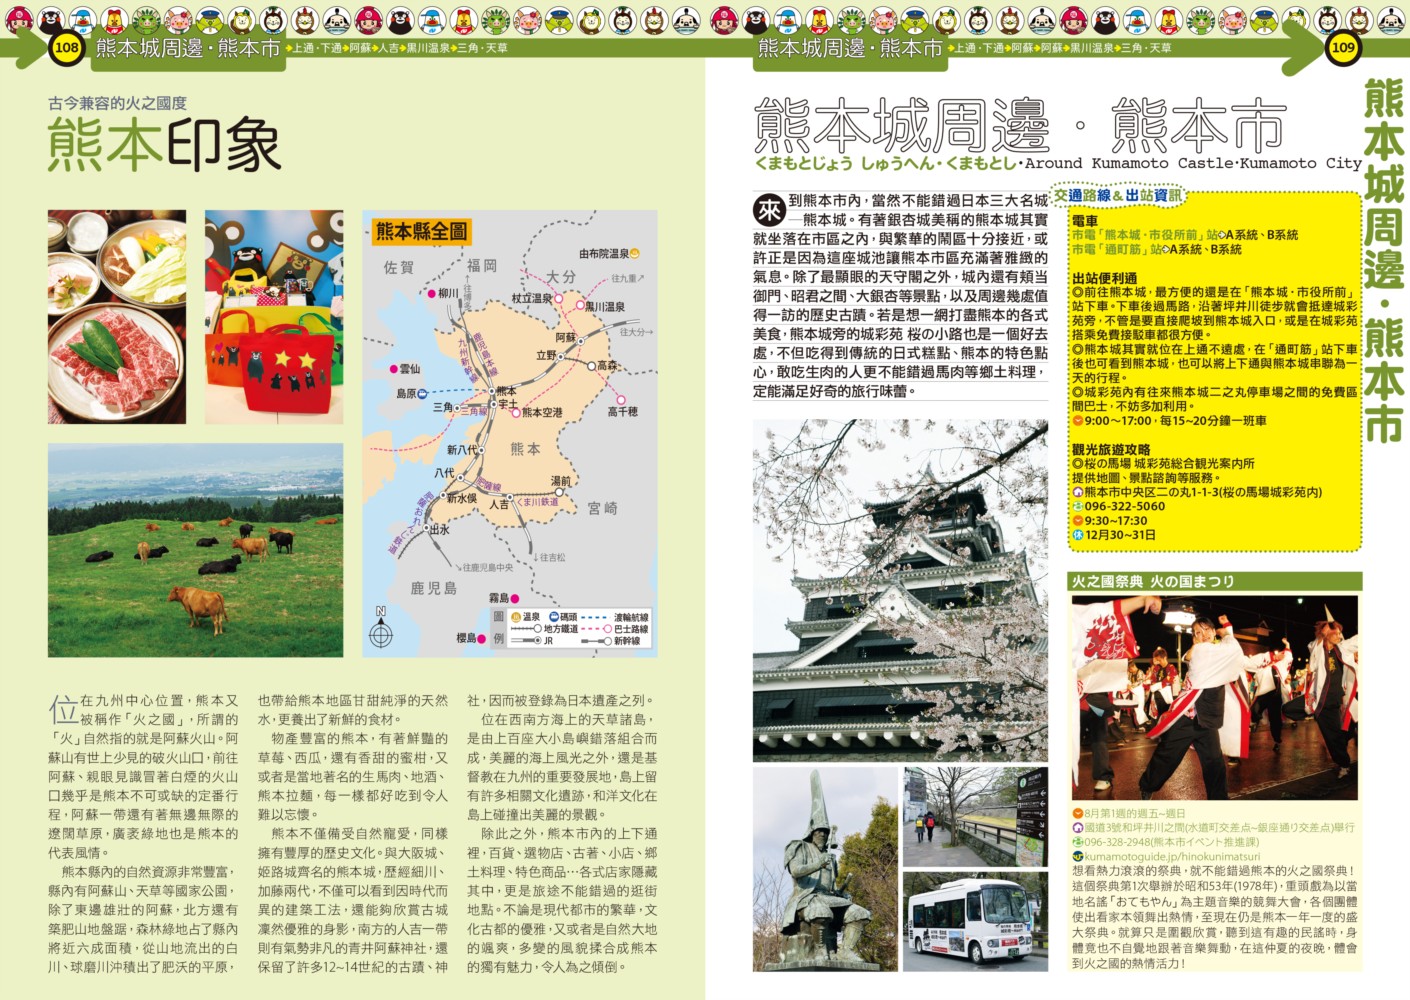Click the 熊本縣全圖 orange map title label
The image size is (1410, 1000).
point(421,232)
